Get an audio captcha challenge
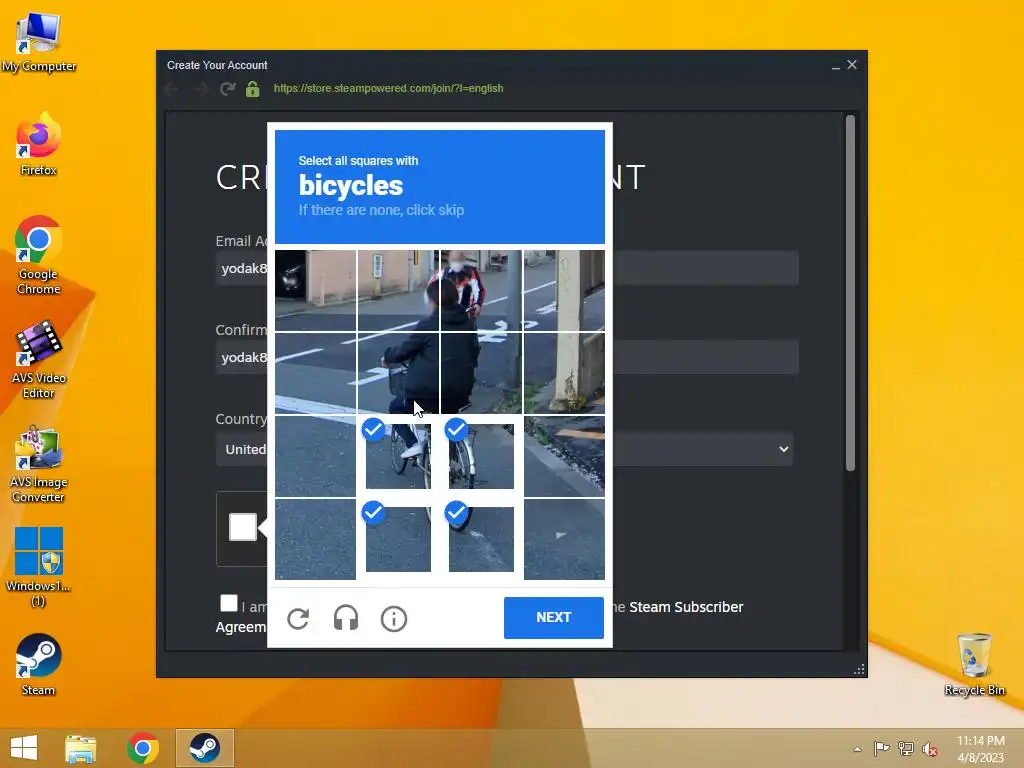 tap(345, 618)
